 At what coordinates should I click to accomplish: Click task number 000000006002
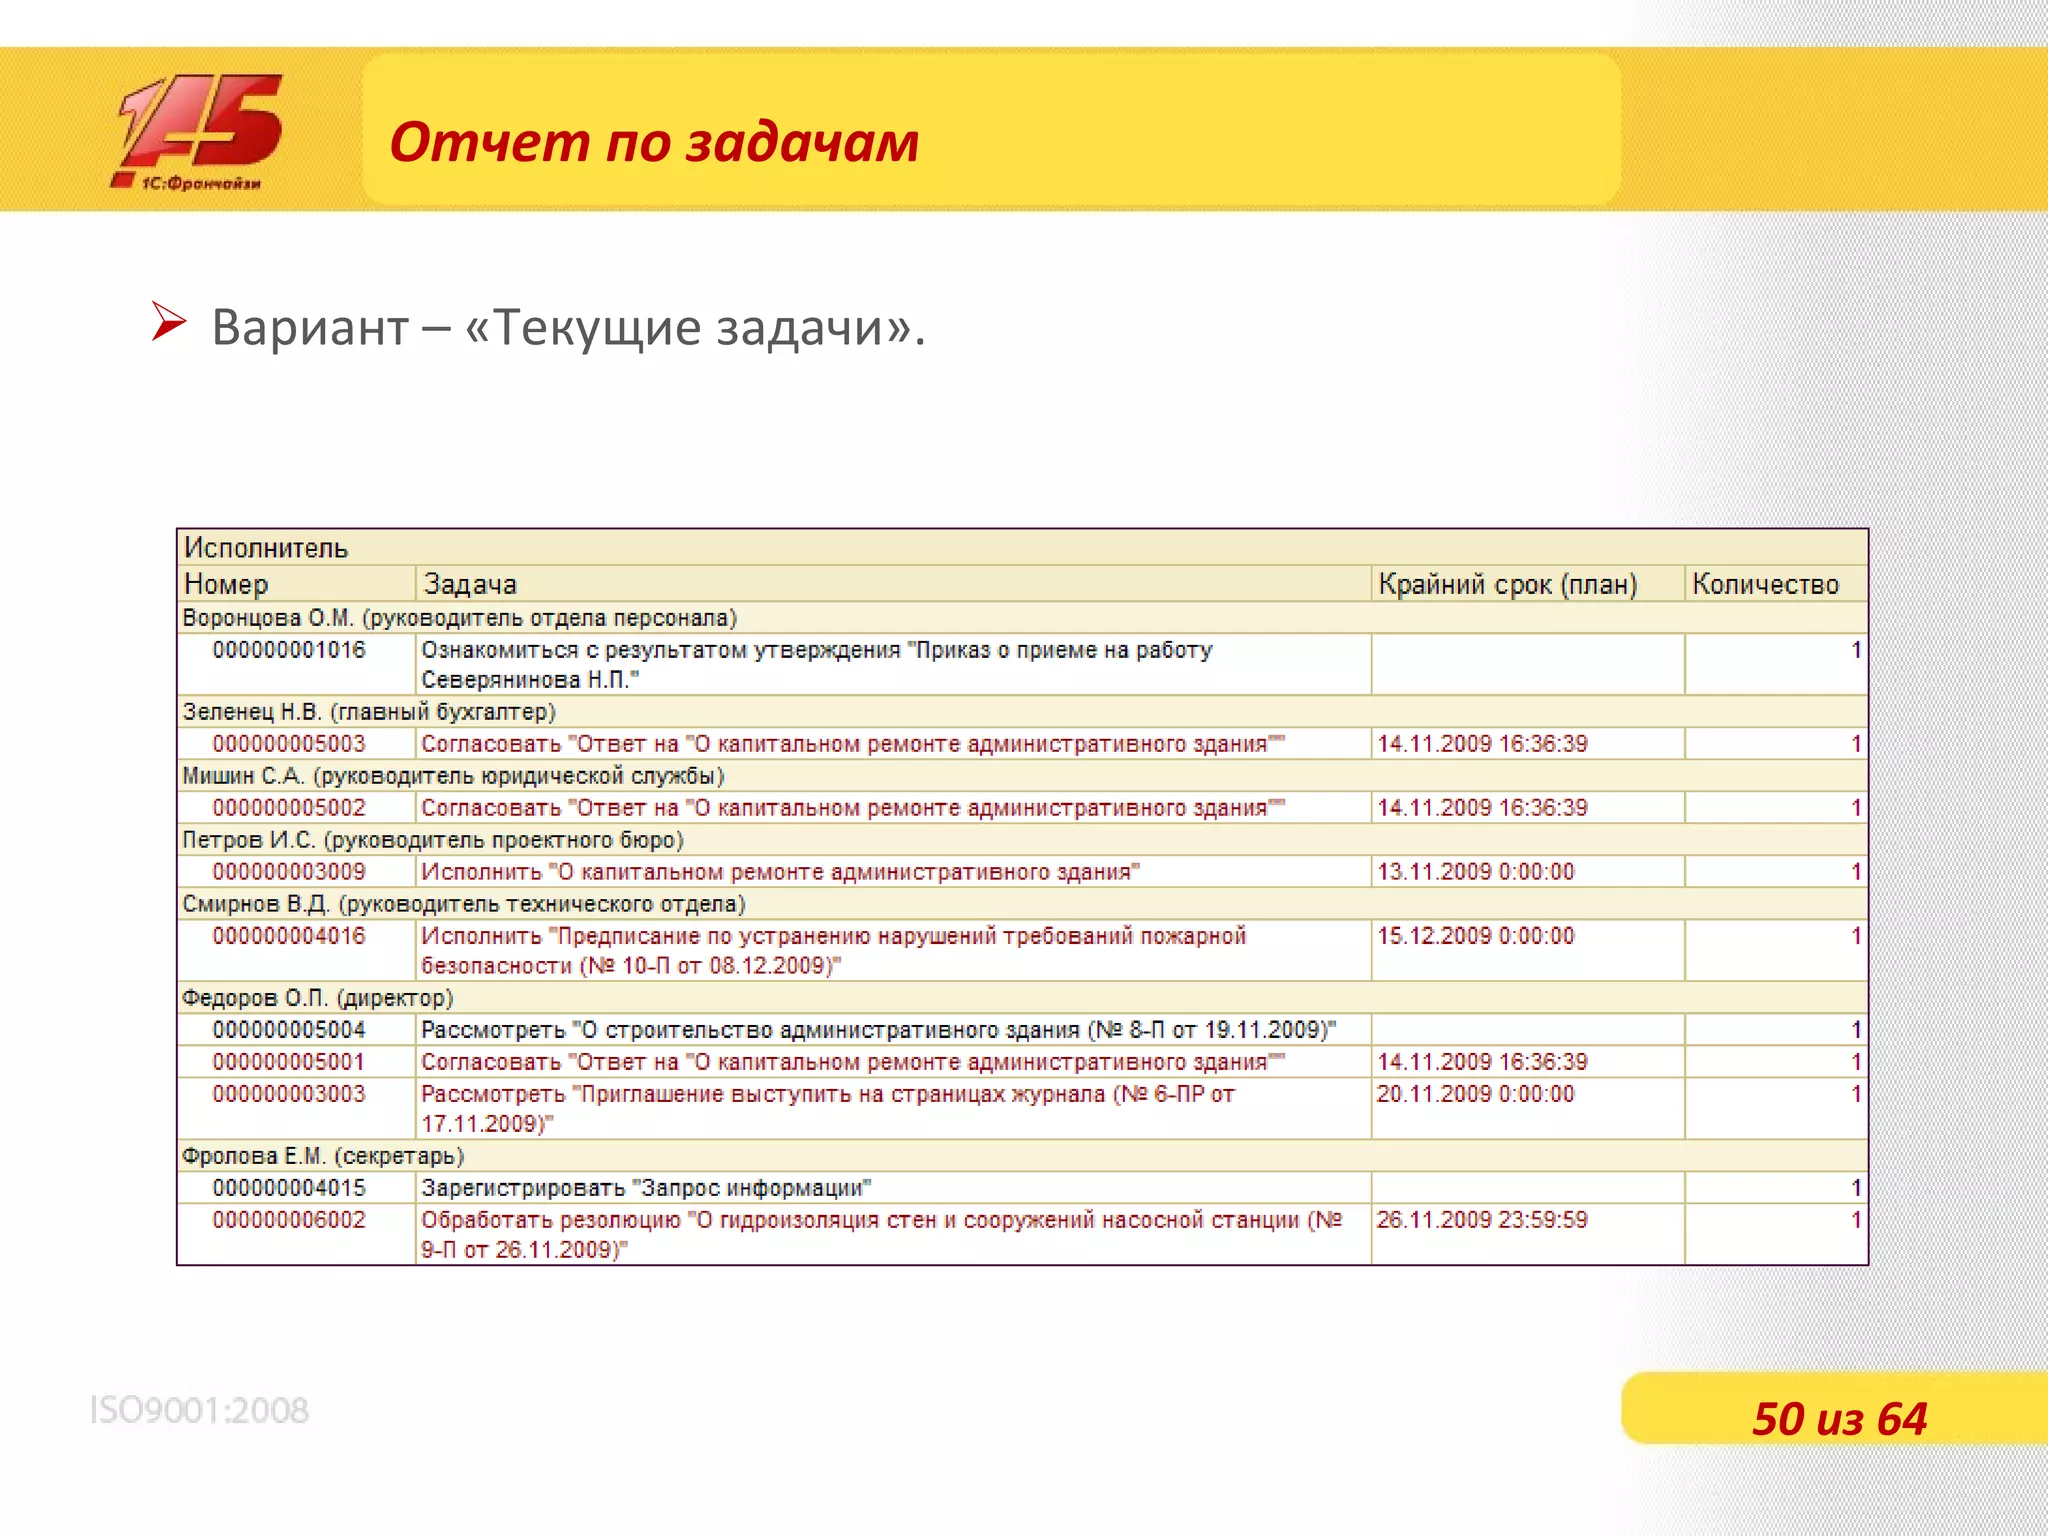289,1220
